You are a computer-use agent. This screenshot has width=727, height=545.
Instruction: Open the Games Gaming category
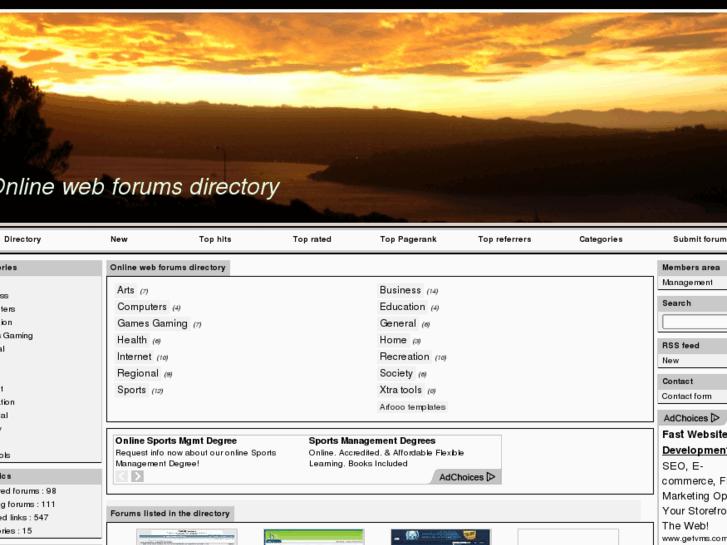coord(152,324)
